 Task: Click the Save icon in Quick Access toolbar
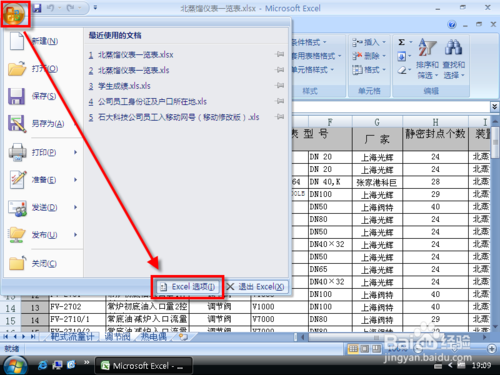click(x=37, y=8)
